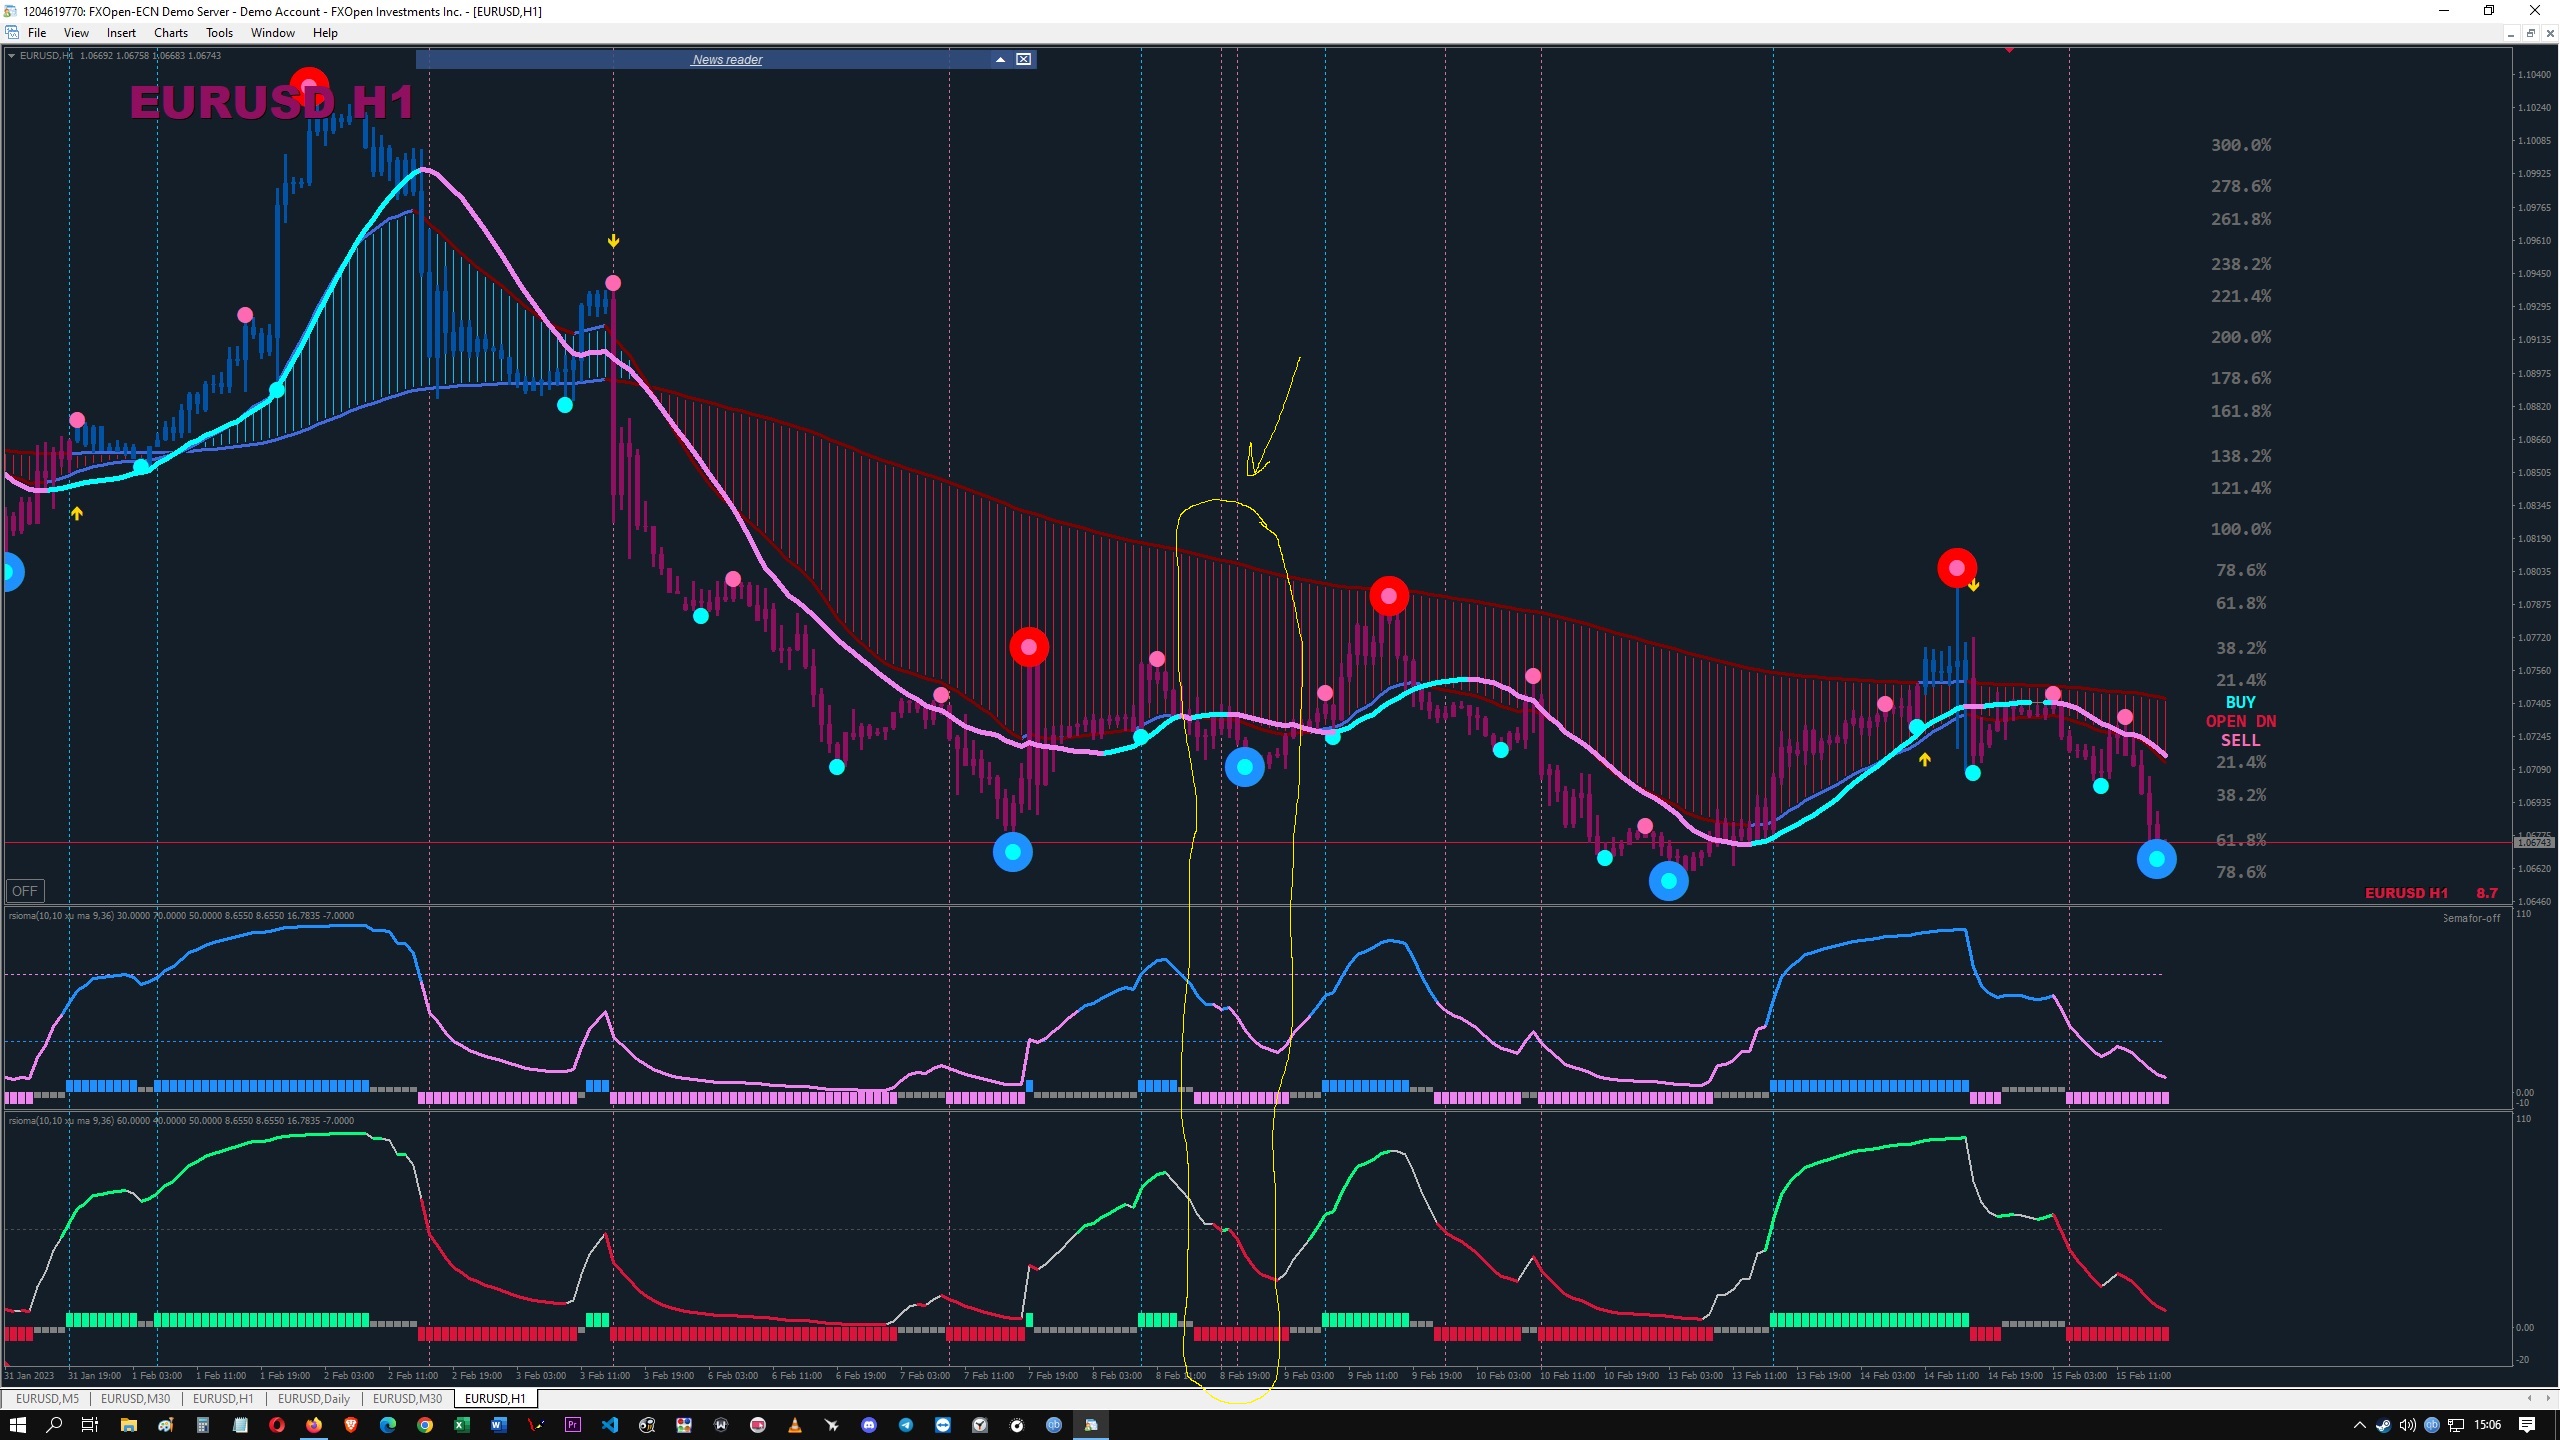
Task: Click the News reader link
Action: (x=727, y=60)
